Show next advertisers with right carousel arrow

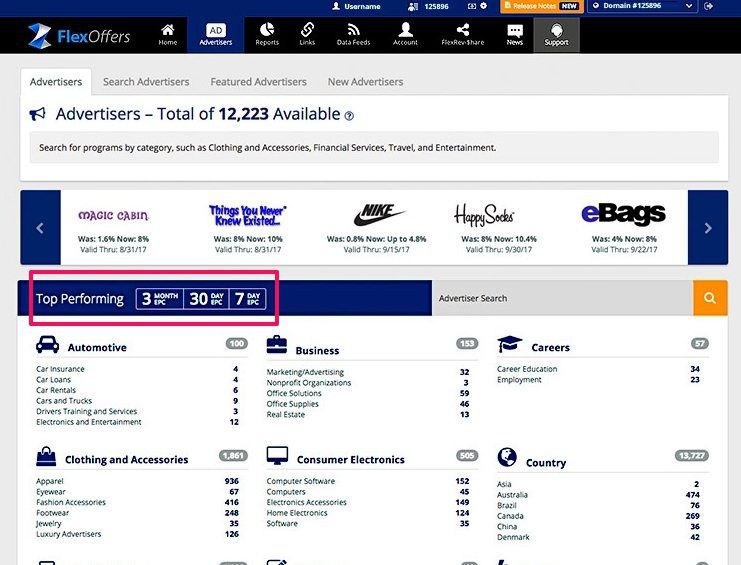(708, 228)
